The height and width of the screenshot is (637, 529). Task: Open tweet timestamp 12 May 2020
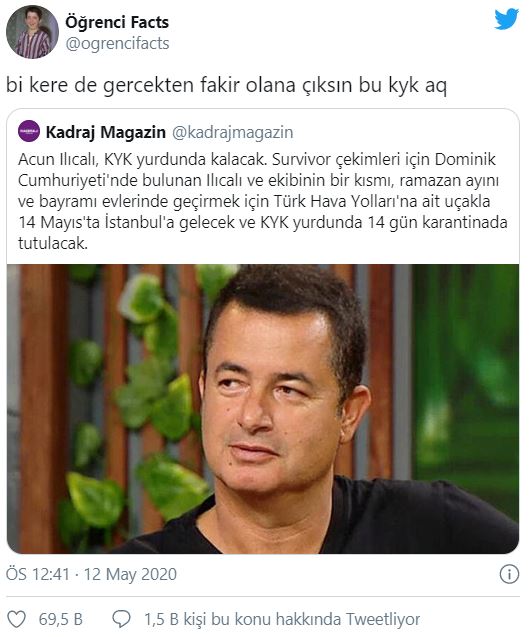(130, 574)
